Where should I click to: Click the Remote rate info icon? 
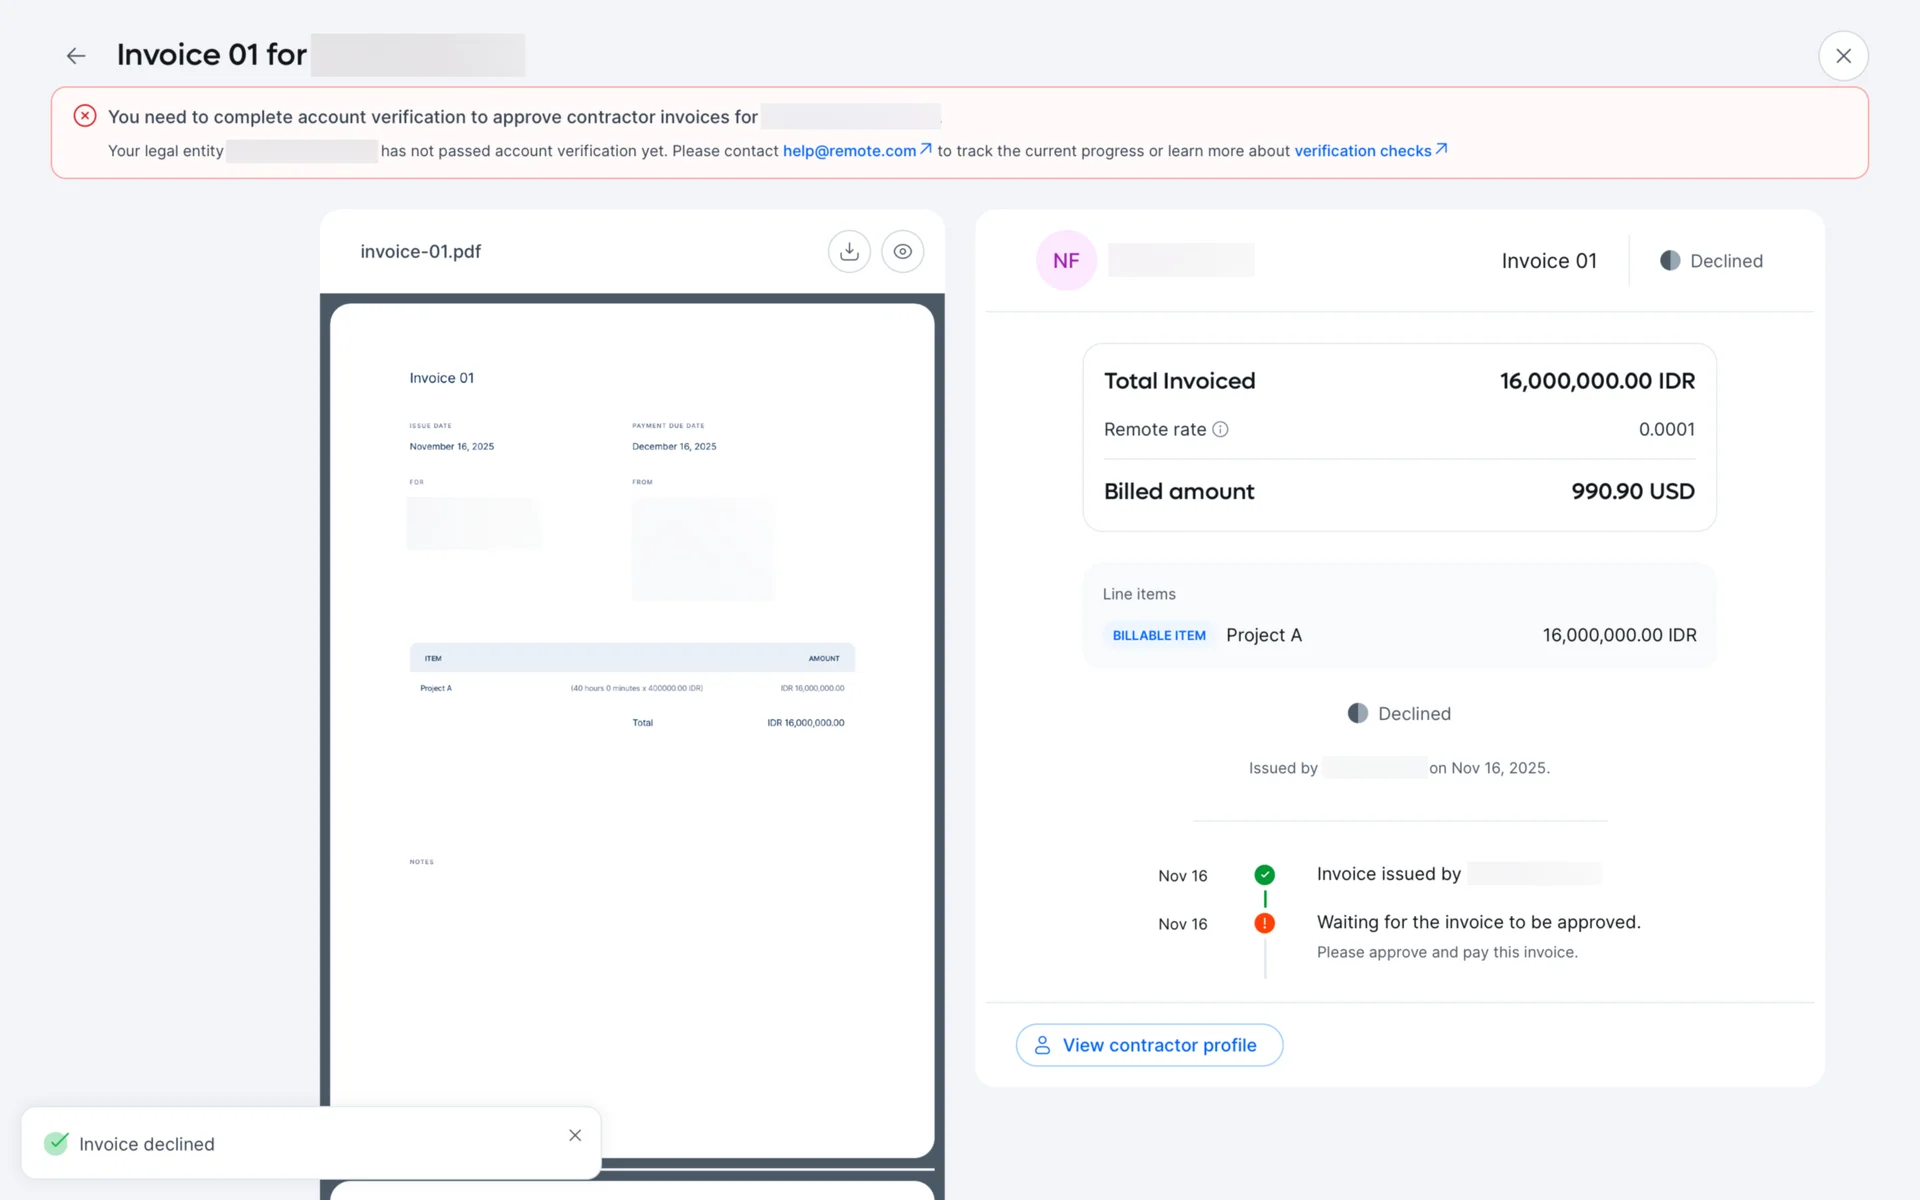click(x=1220, y=430)
